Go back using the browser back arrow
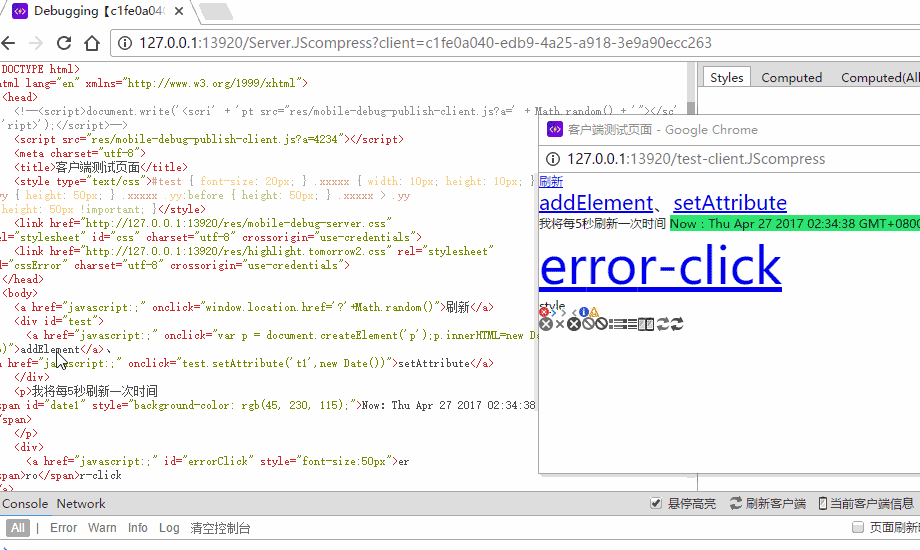The height and width of the screenshot is (550, 920). pos(8,43)
